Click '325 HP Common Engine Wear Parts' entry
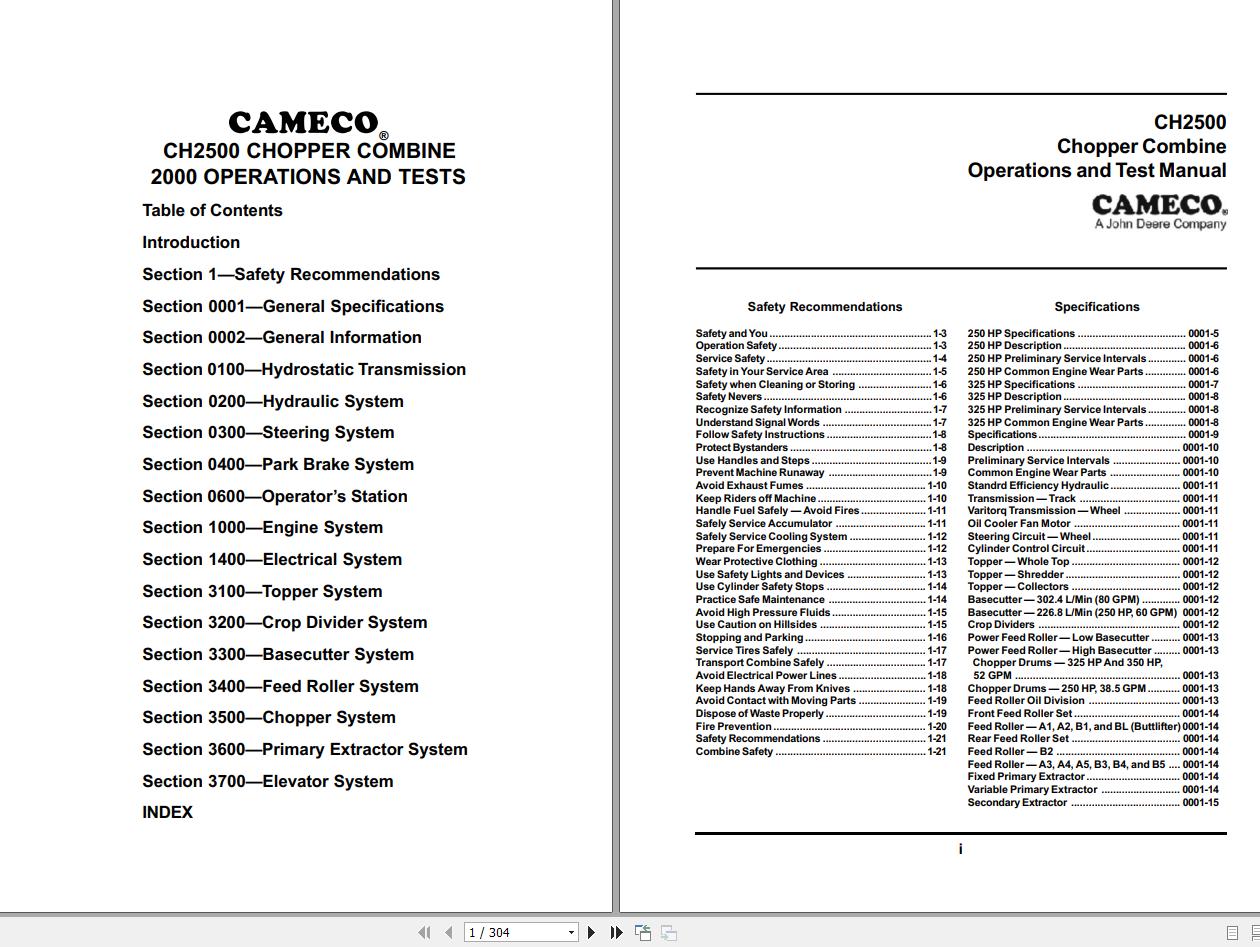 (x=1093, y=422)
